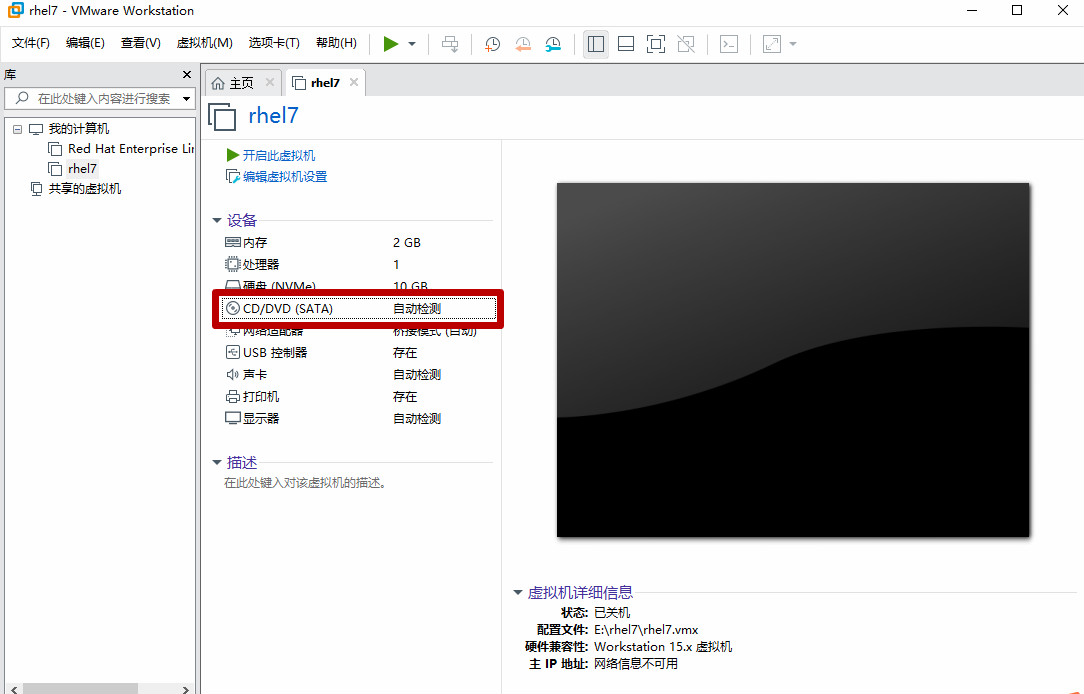Collapse the 虚拟机详细信息 section
Screen dimensions: 1084x694
tap(518, 592)
